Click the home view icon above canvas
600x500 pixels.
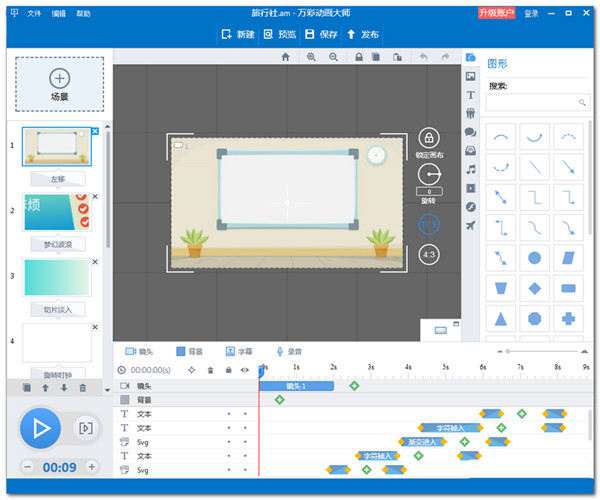click(x=285, y=58)
